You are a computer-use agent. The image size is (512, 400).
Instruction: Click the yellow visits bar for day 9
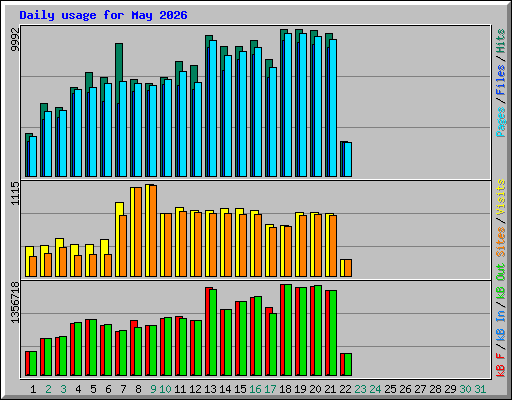[147, 230]
